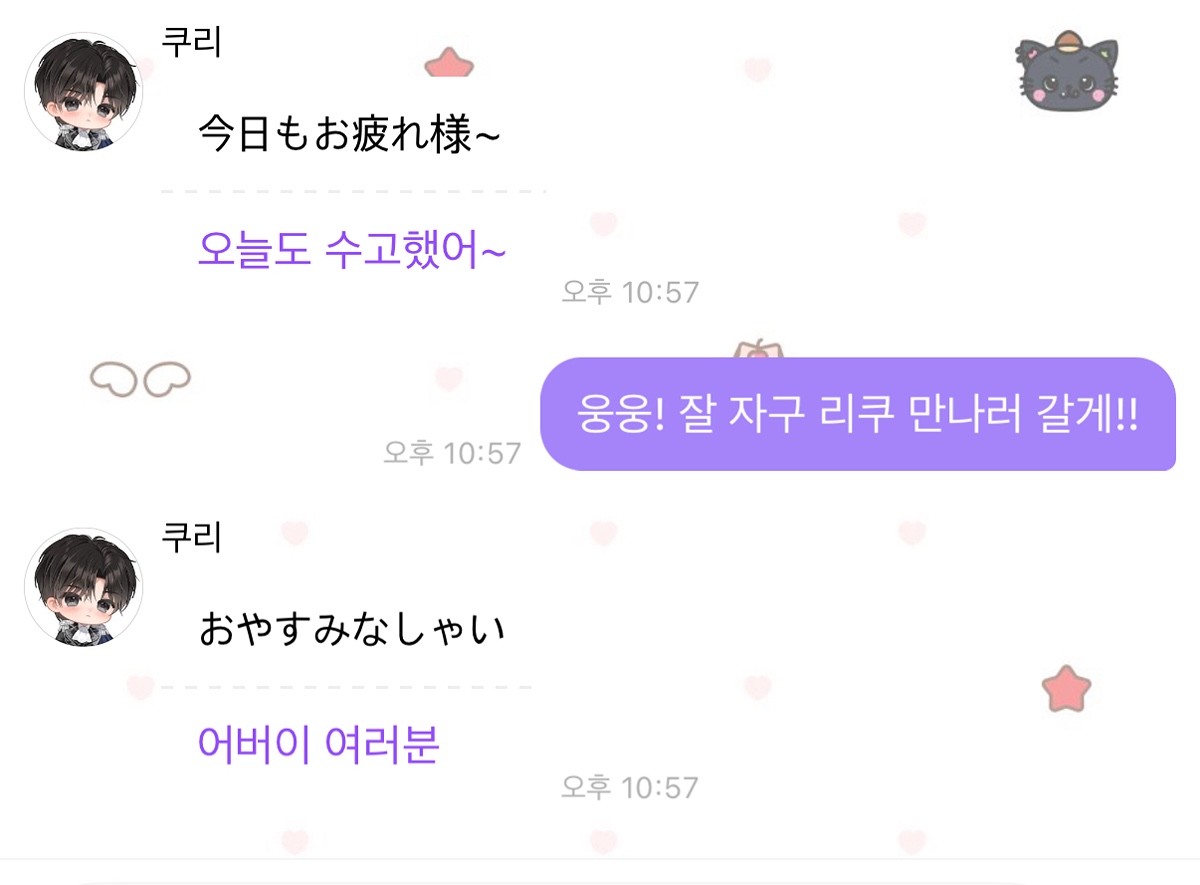Select the message おやすみなしゃい
1200x885 pixels.
(351, 630)
